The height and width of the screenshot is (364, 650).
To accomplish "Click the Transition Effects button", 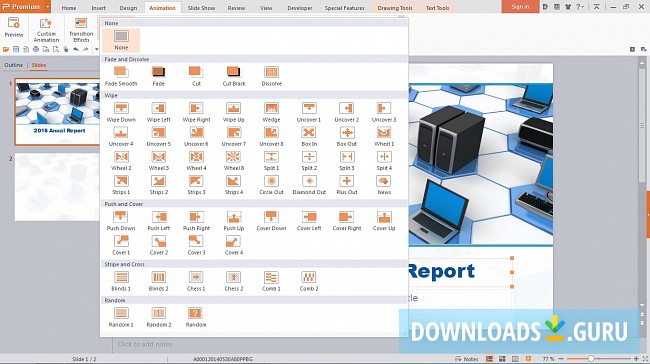I will tap(81, 30).
